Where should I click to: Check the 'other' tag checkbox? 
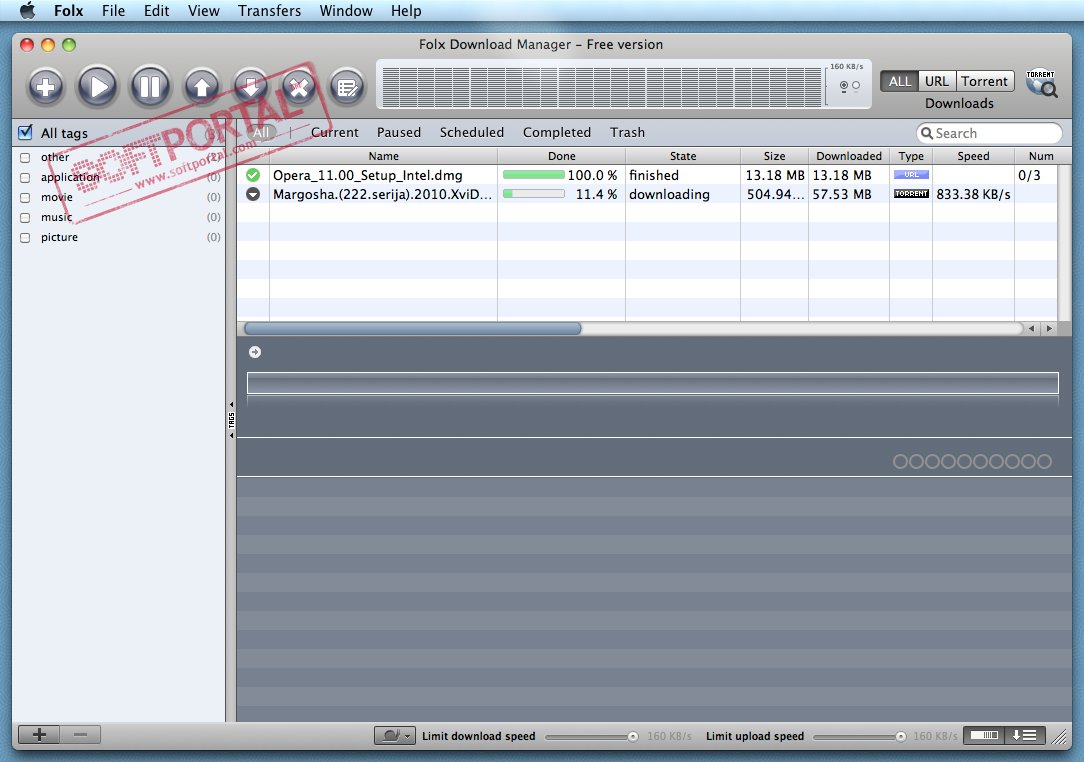click(25, 158)
